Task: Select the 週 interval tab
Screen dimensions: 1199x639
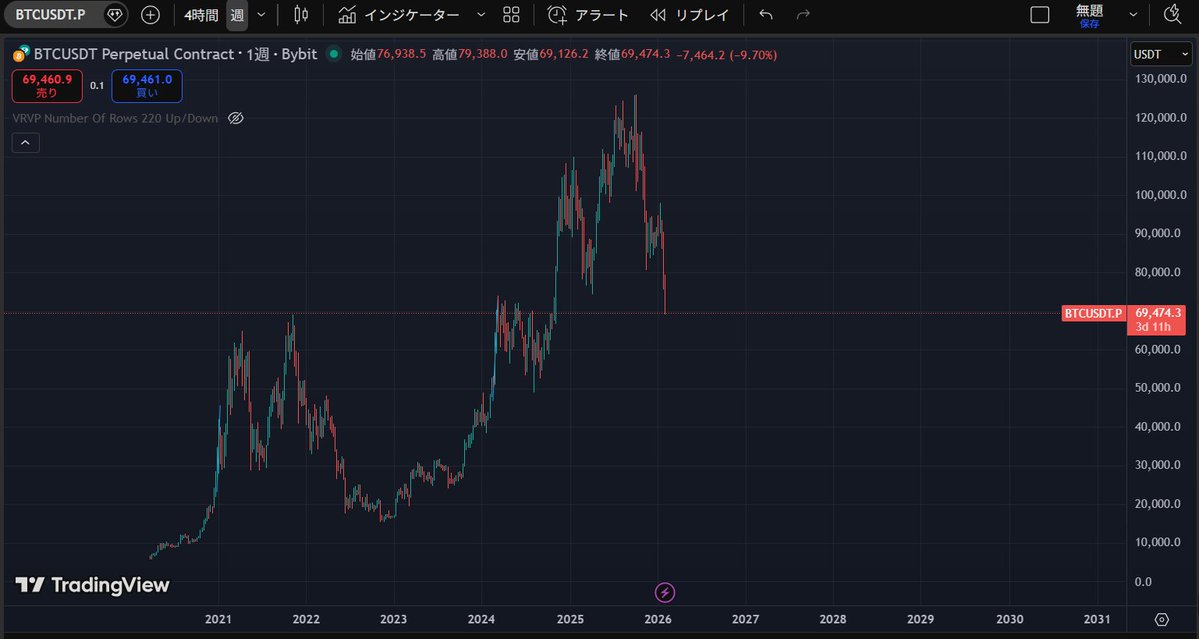Action: [235, 15]
